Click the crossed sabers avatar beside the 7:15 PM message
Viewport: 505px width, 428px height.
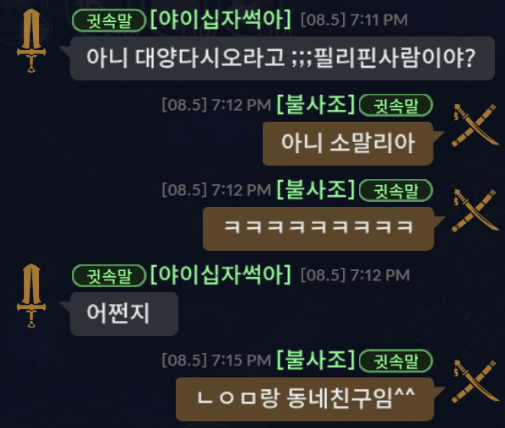(x=475, y=381)
